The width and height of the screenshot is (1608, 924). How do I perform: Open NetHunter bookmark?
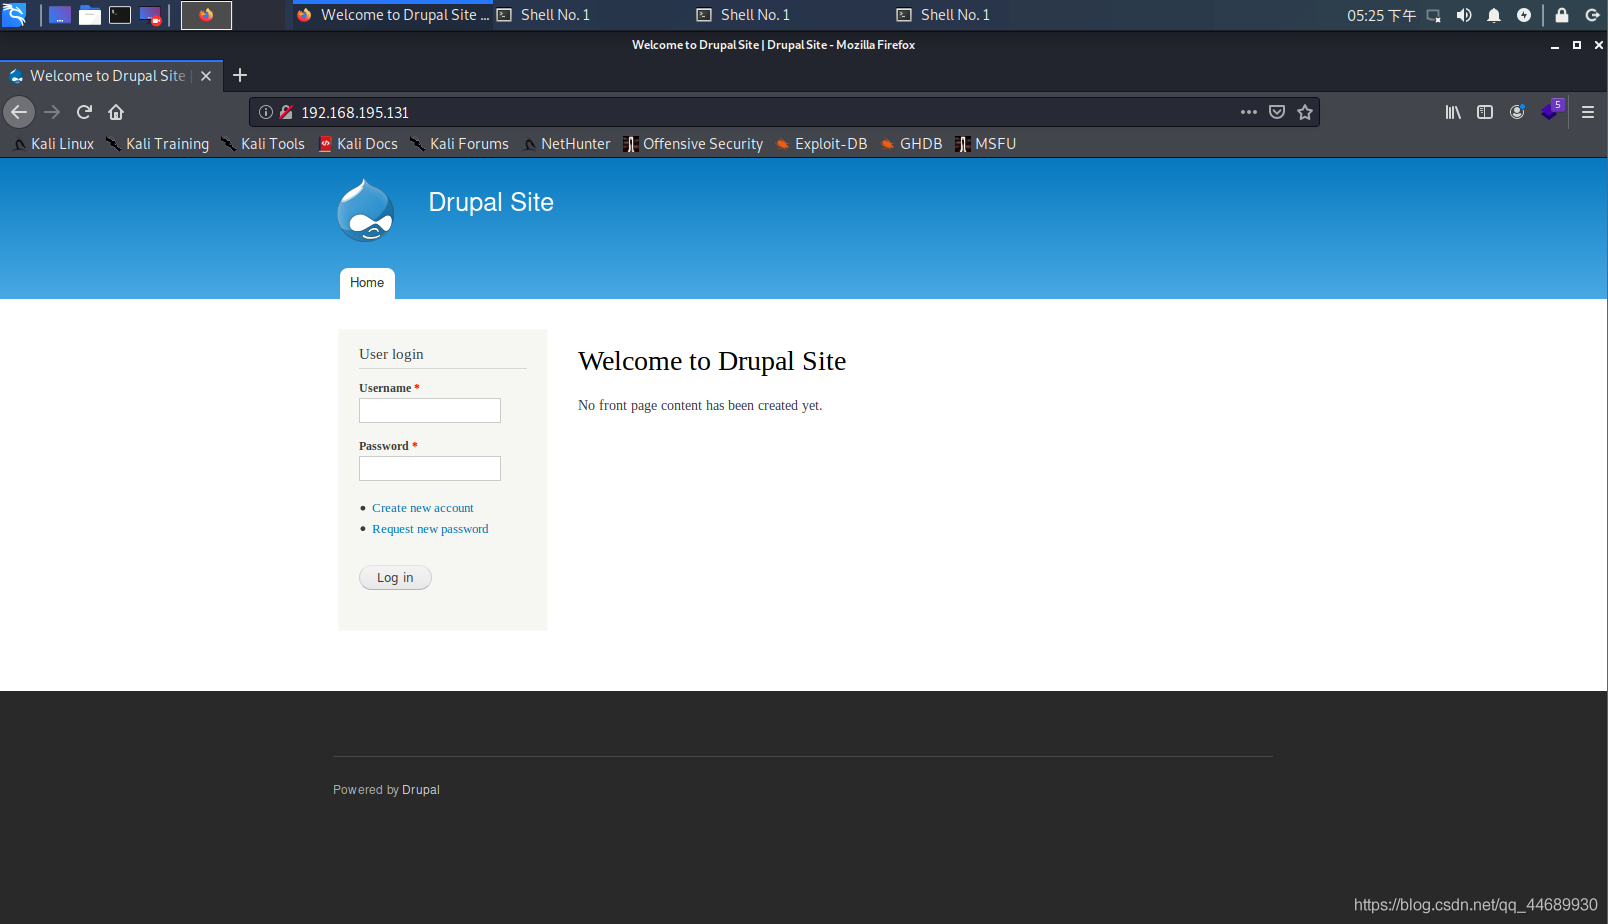(566, 144)
